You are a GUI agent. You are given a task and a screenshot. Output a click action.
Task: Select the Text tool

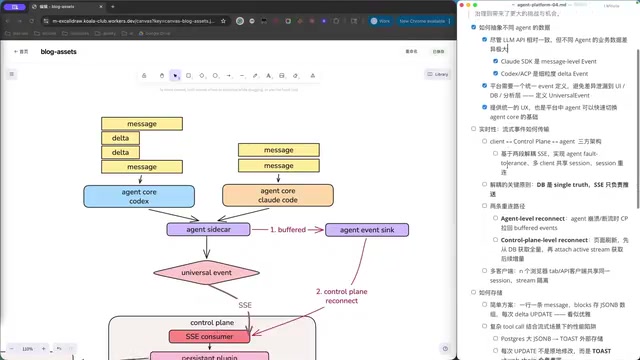[269, 76]
